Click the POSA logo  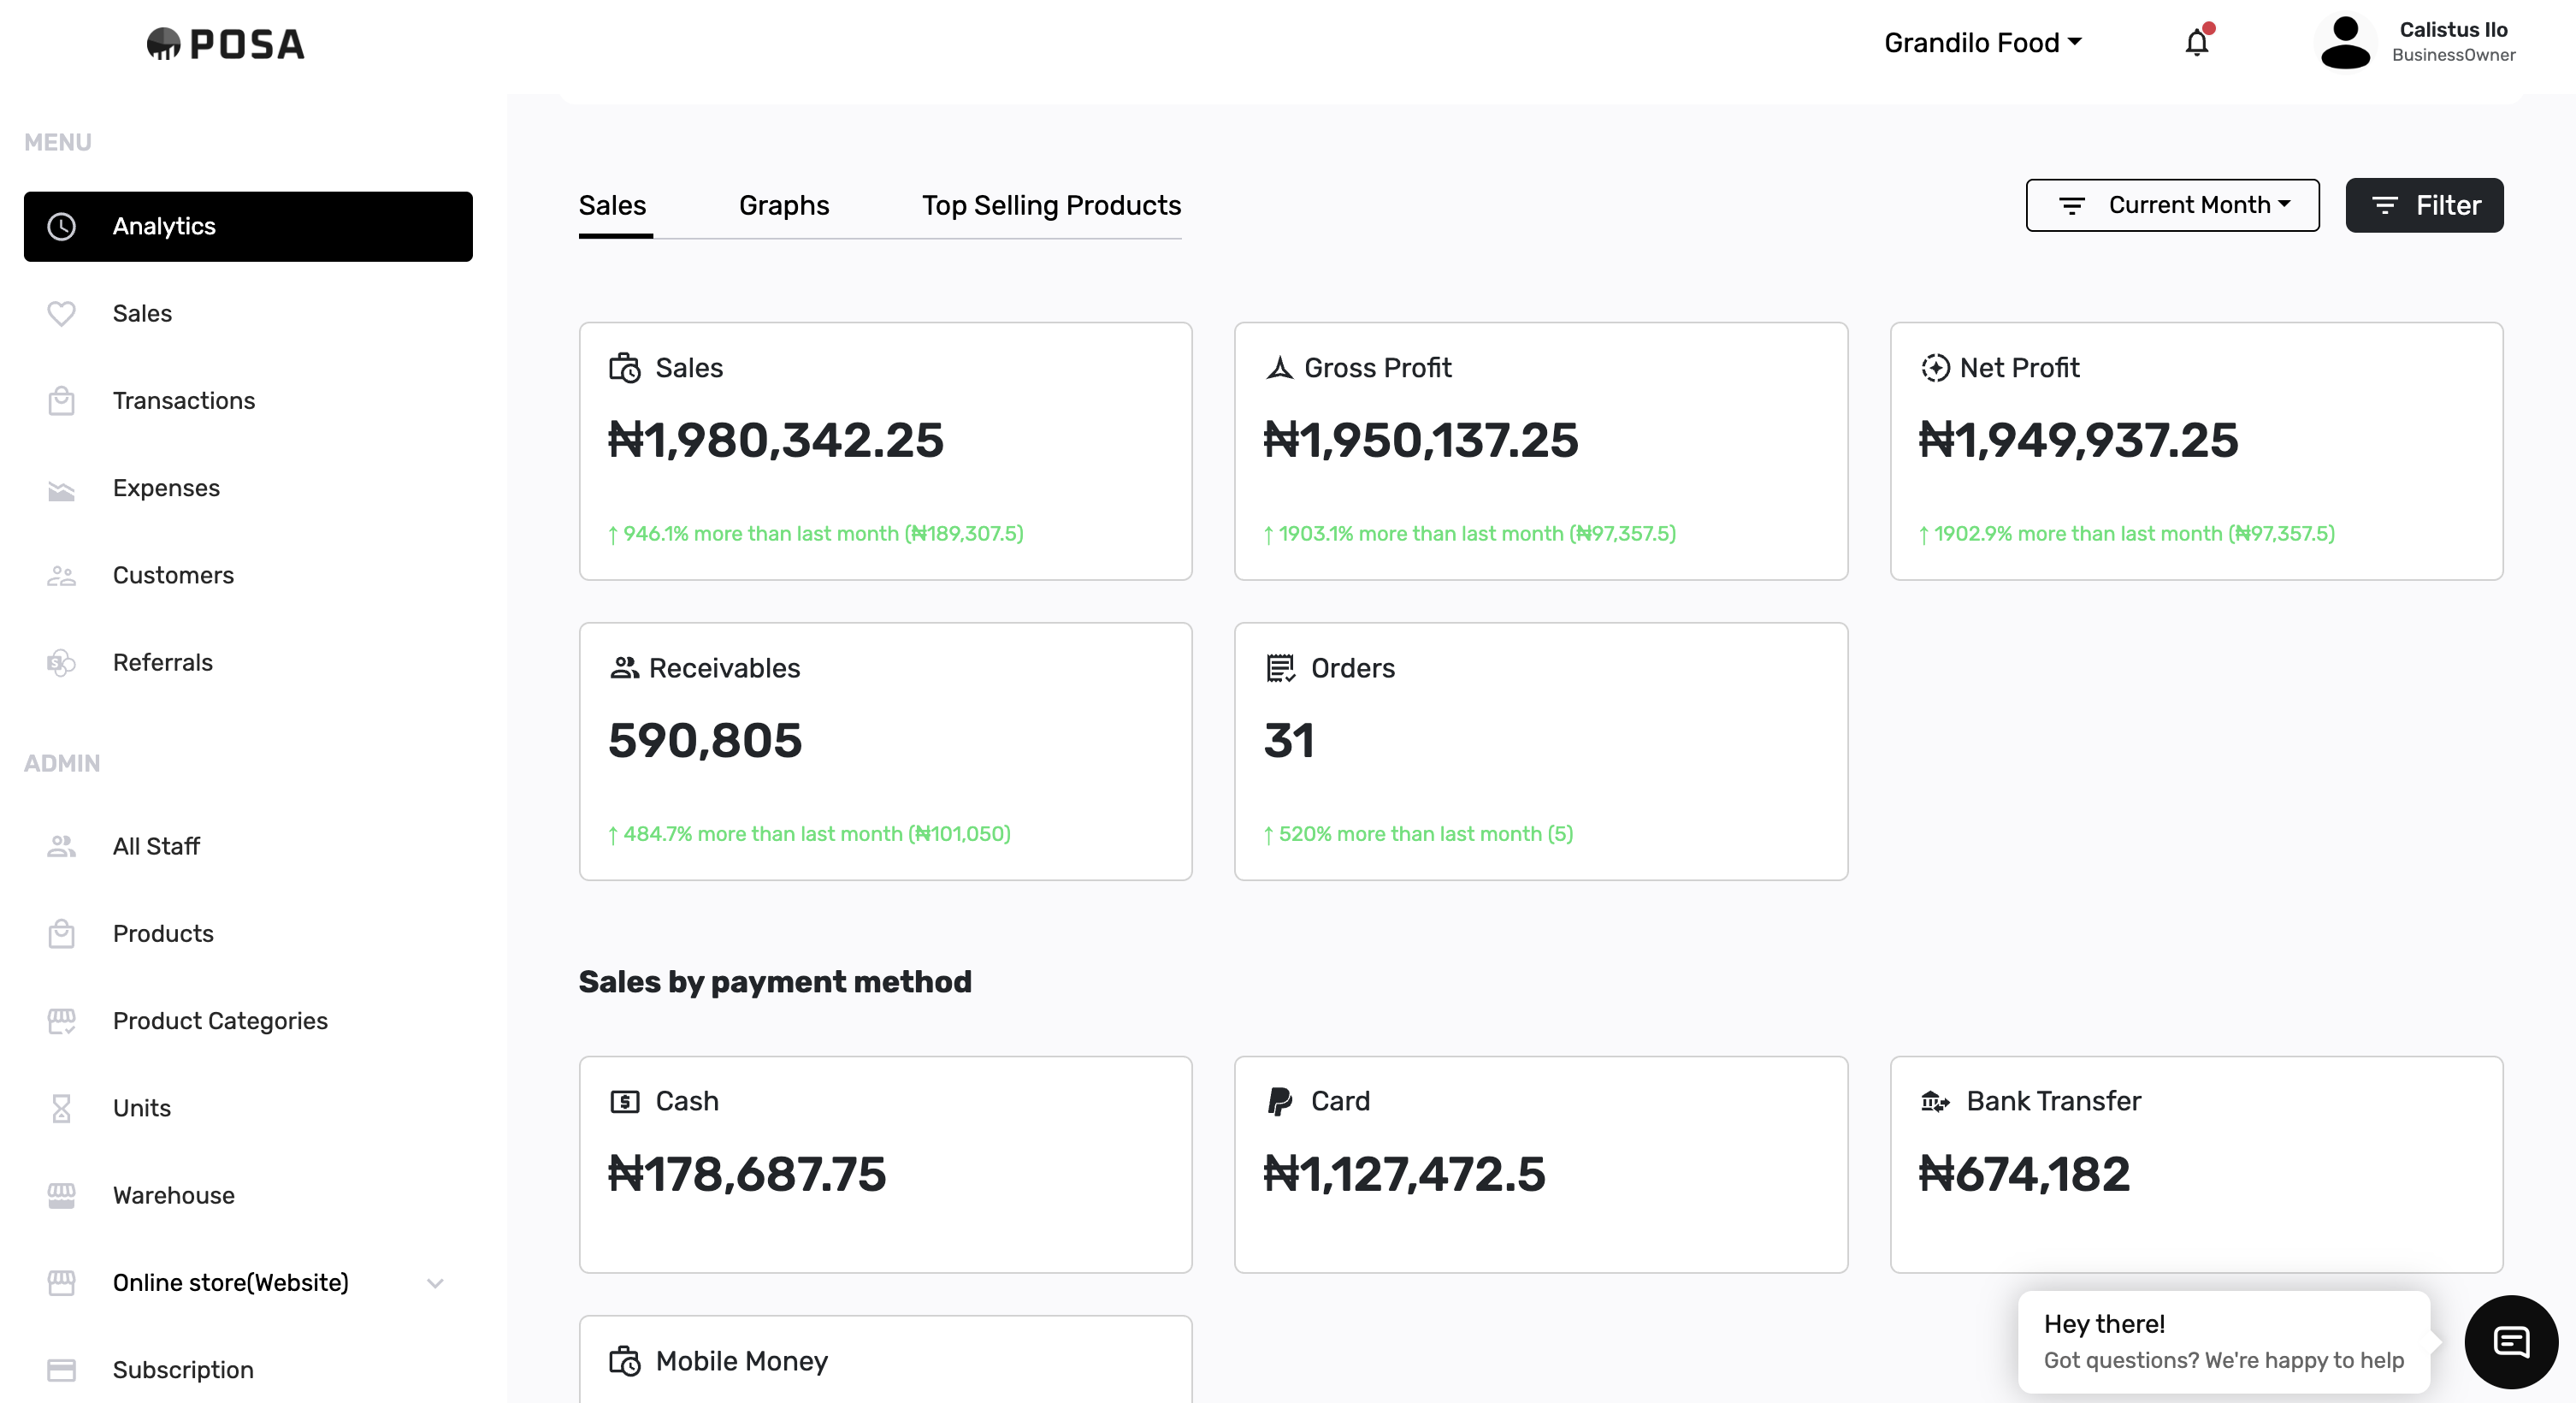coord(225,43)
